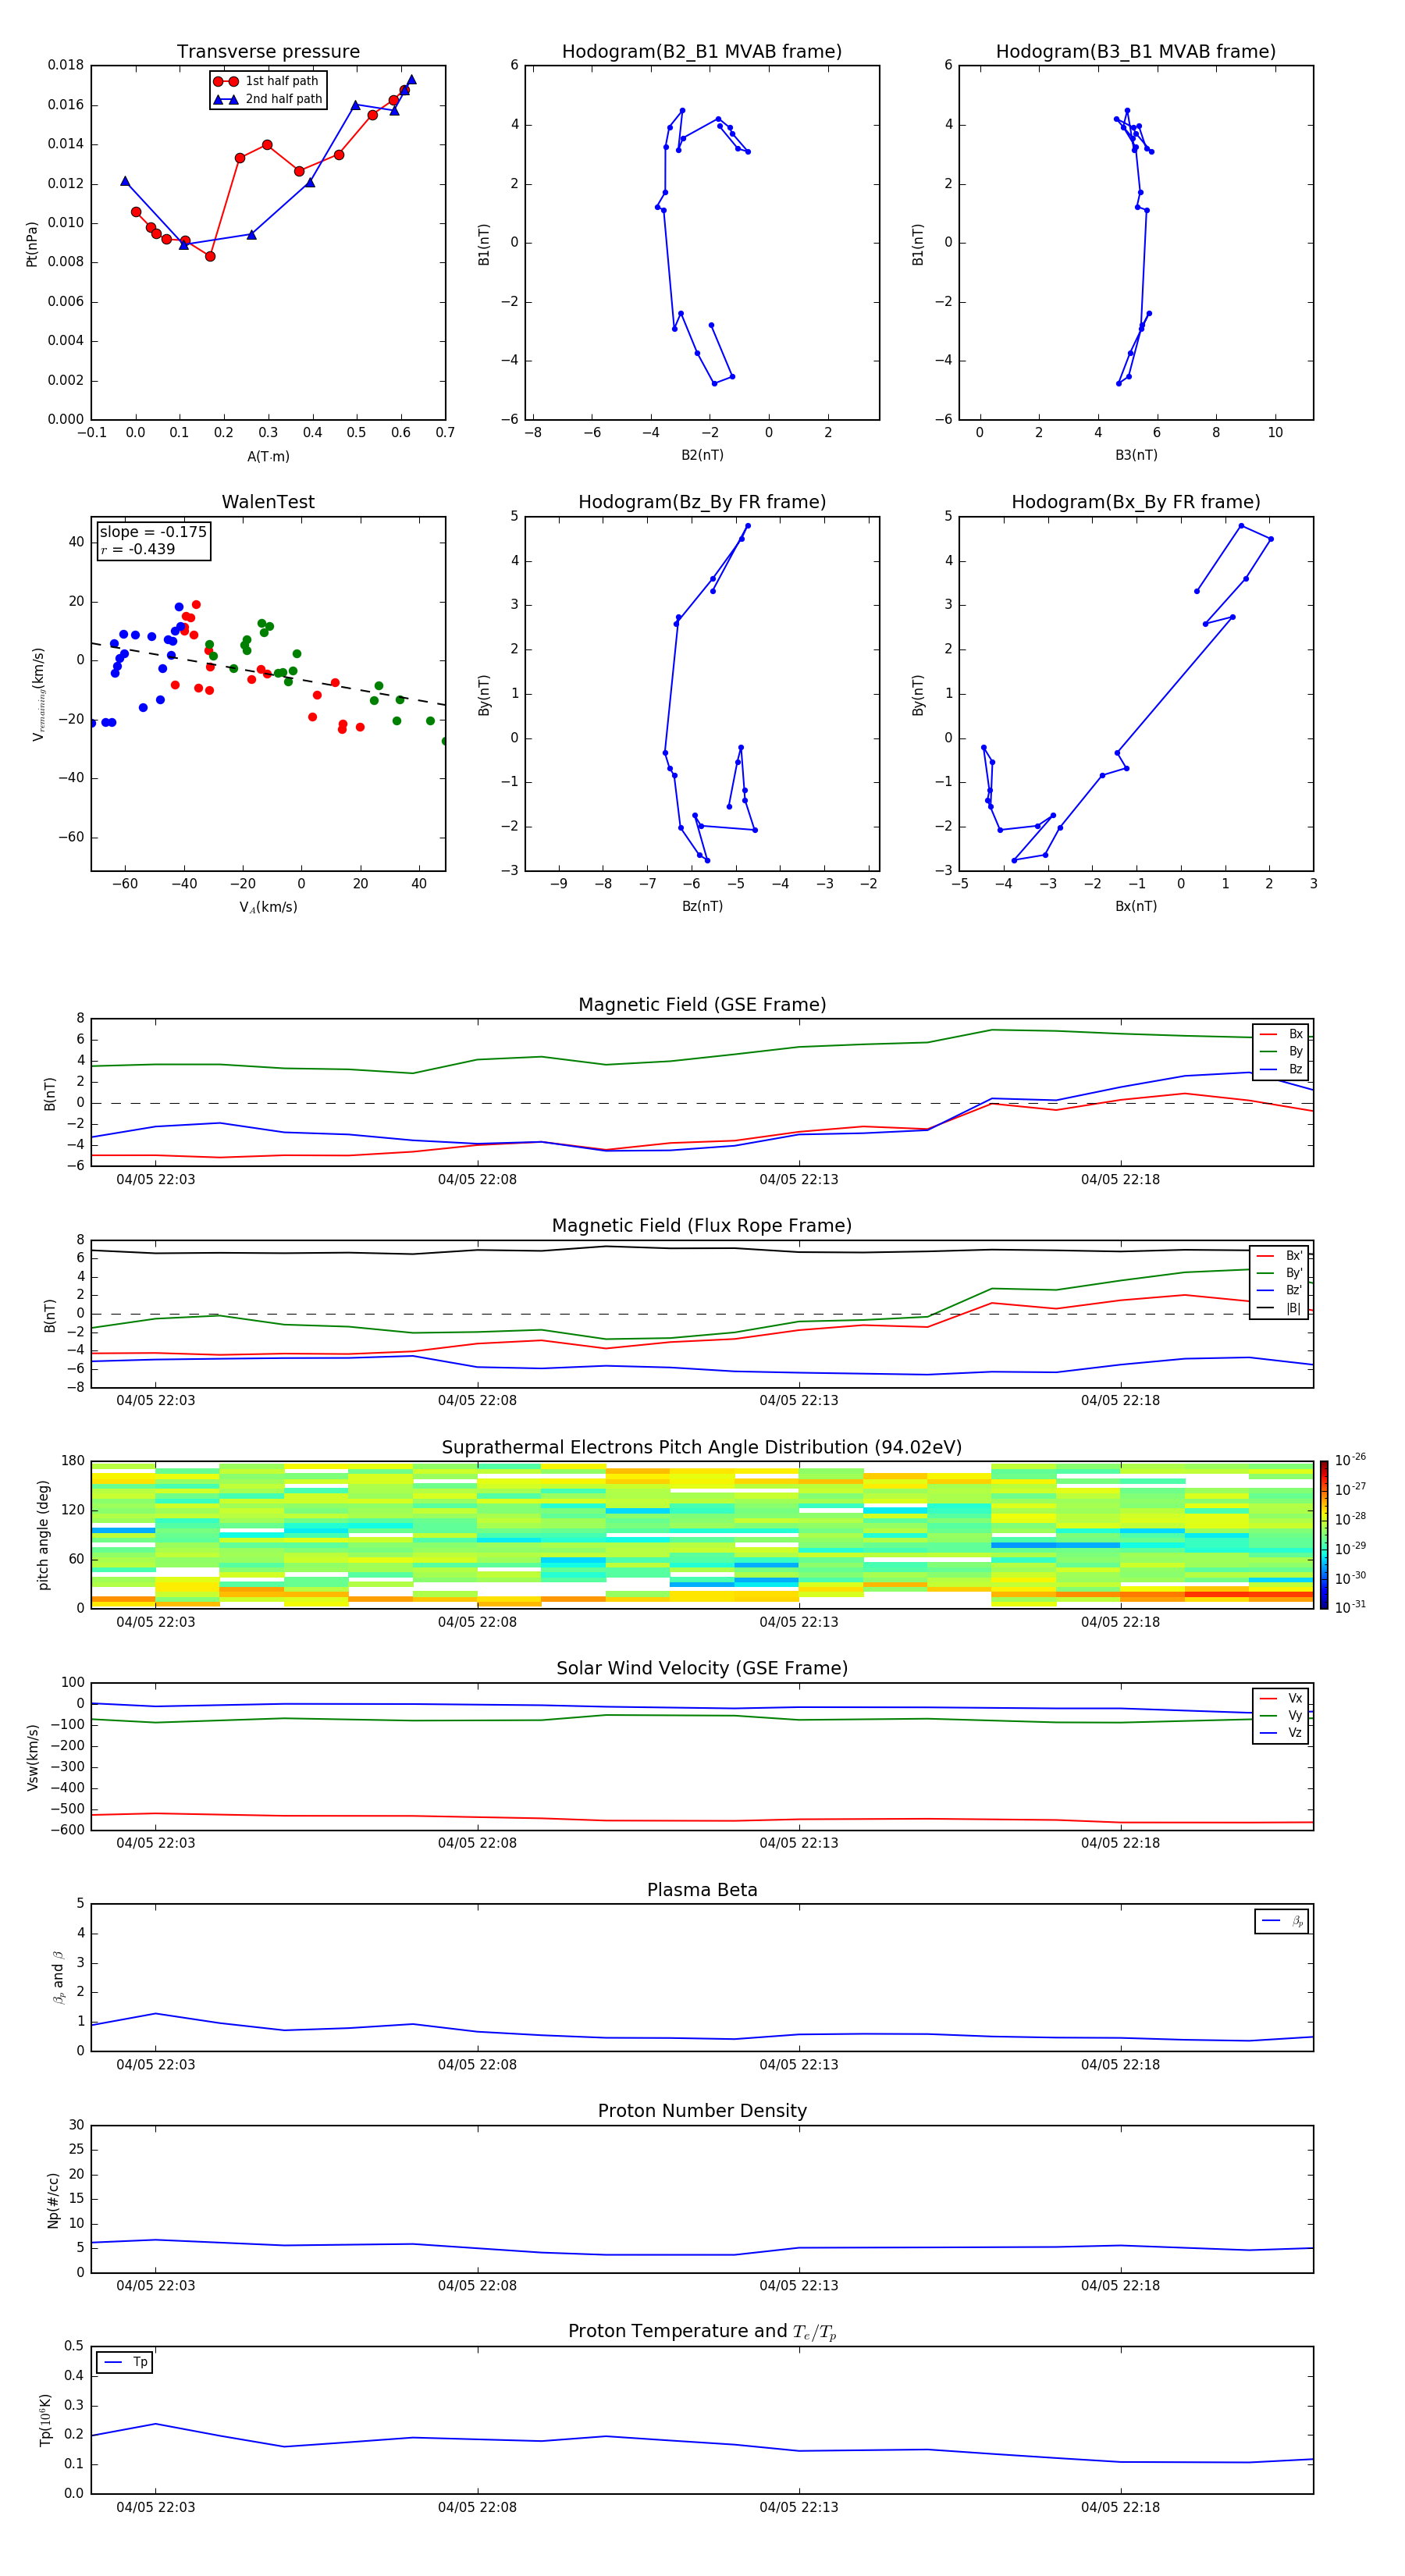The width and height of the screenshot is (1405, 2576).
Task: Click the 'Plasma Beta' plot title
Action: 702,1890
